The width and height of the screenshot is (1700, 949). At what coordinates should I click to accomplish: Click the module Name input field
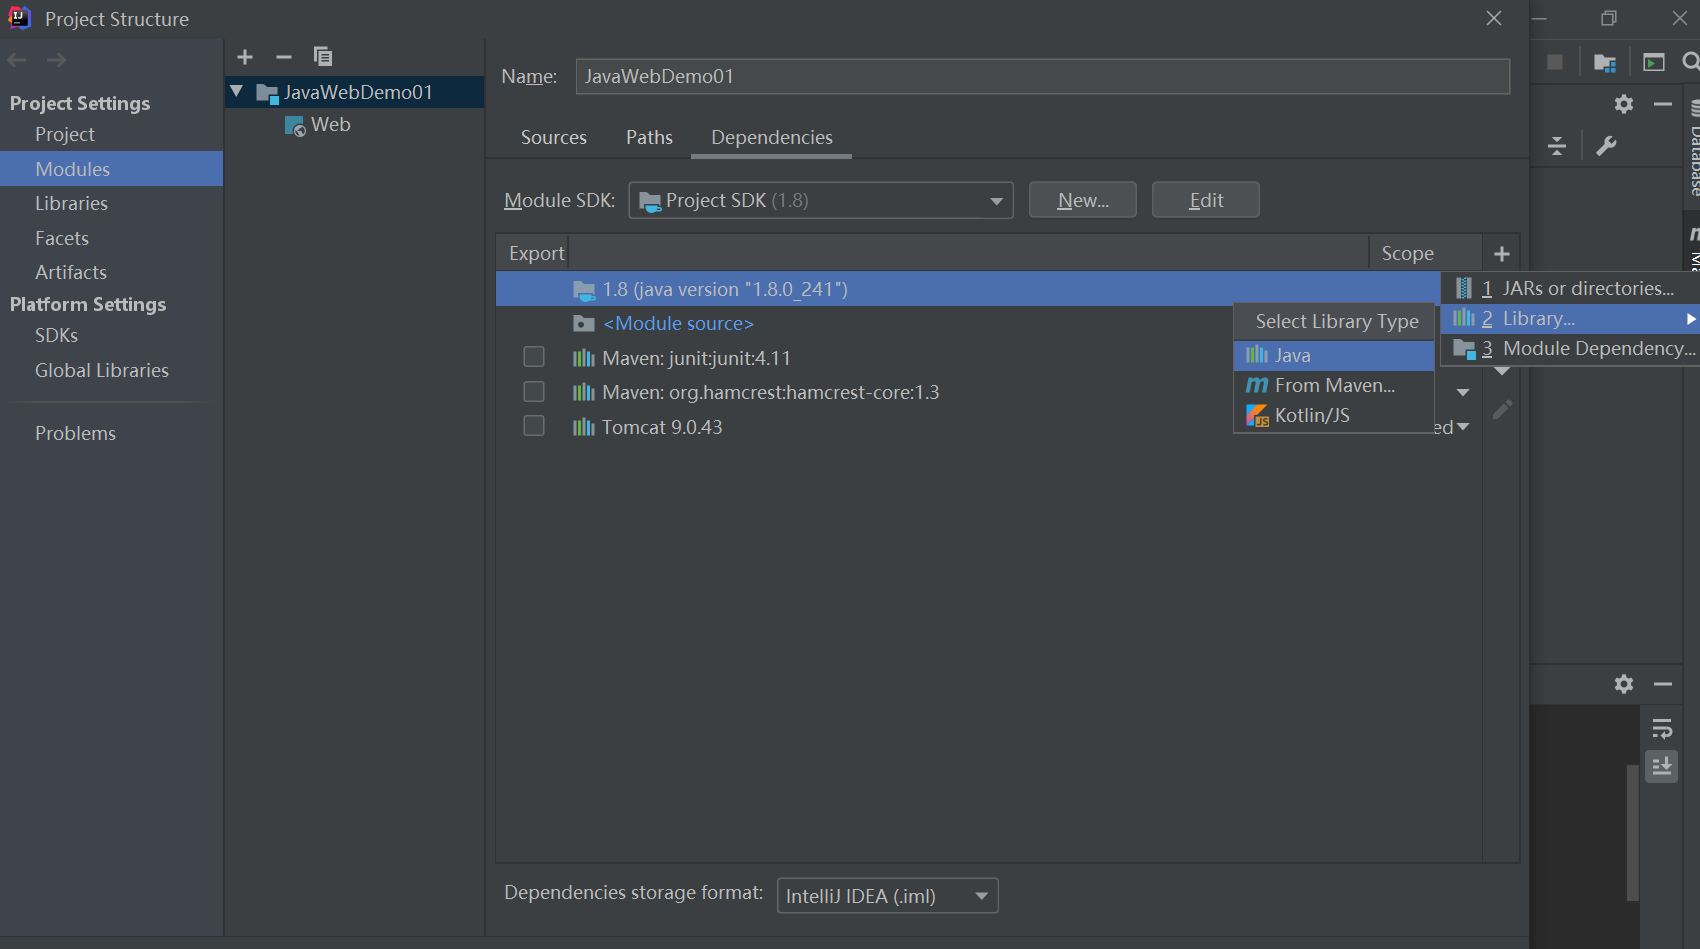click(x=1042, y=76)
